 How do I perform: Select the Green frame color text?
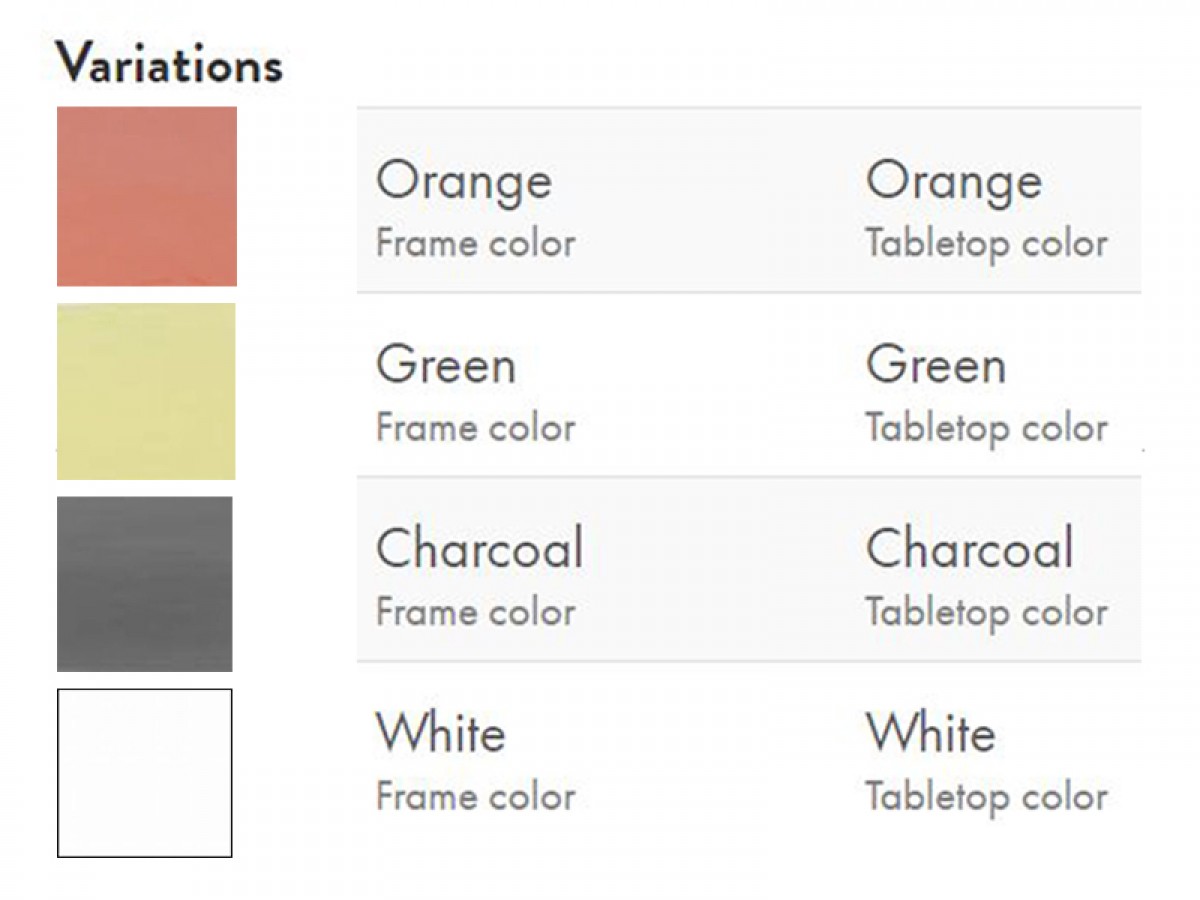446,365
